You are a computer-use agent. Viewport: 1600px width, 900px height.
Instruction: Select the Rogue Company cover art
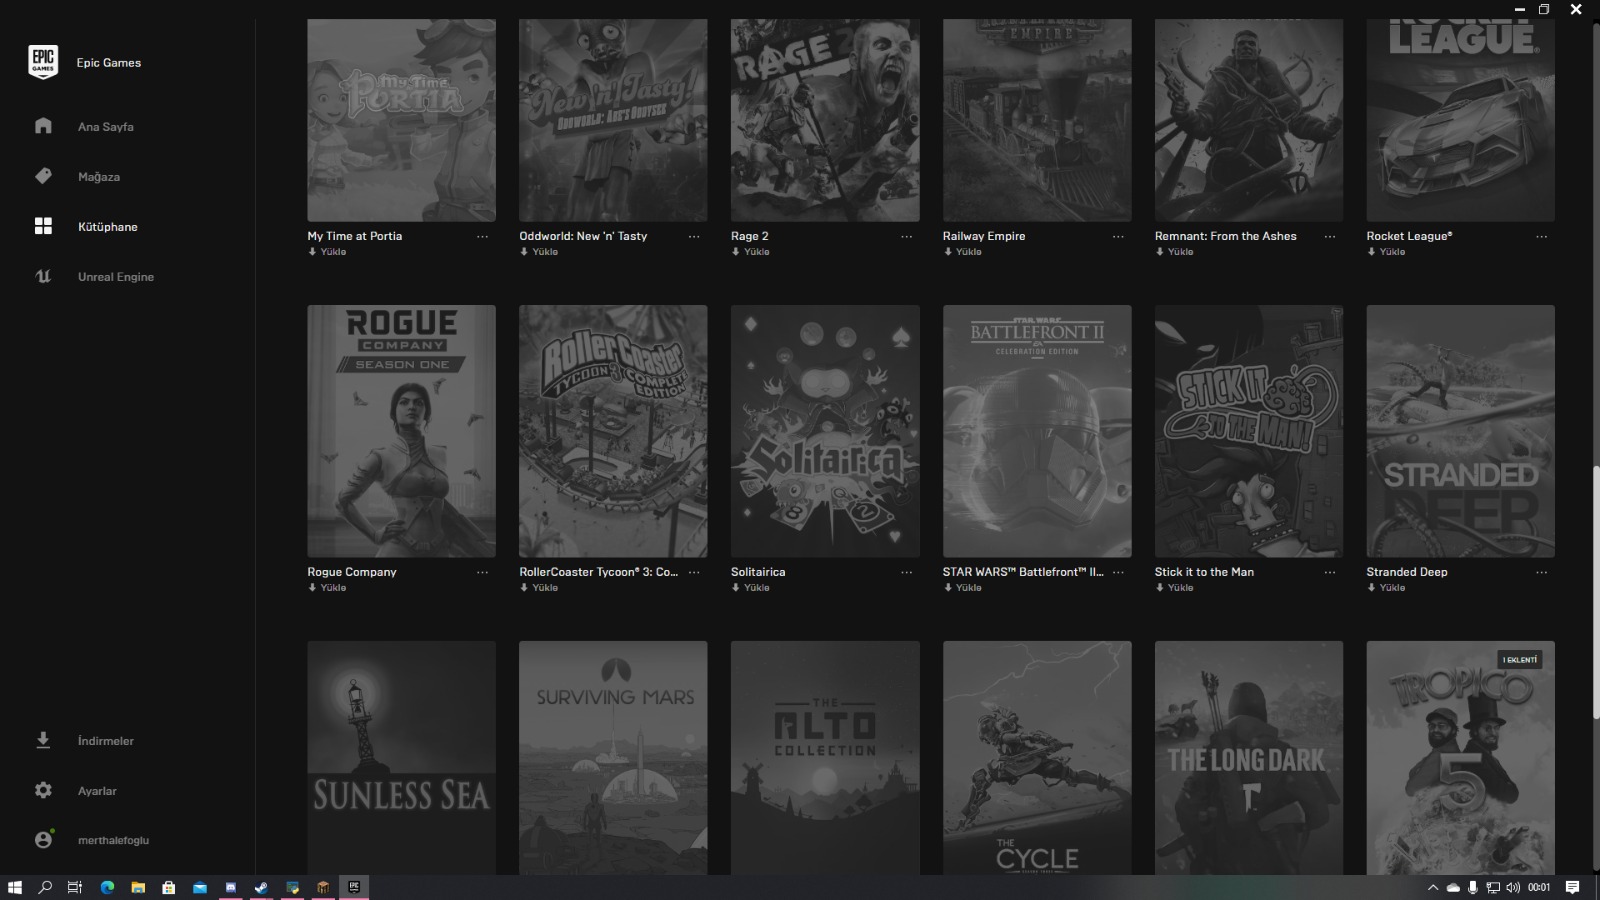click(401, 431)
